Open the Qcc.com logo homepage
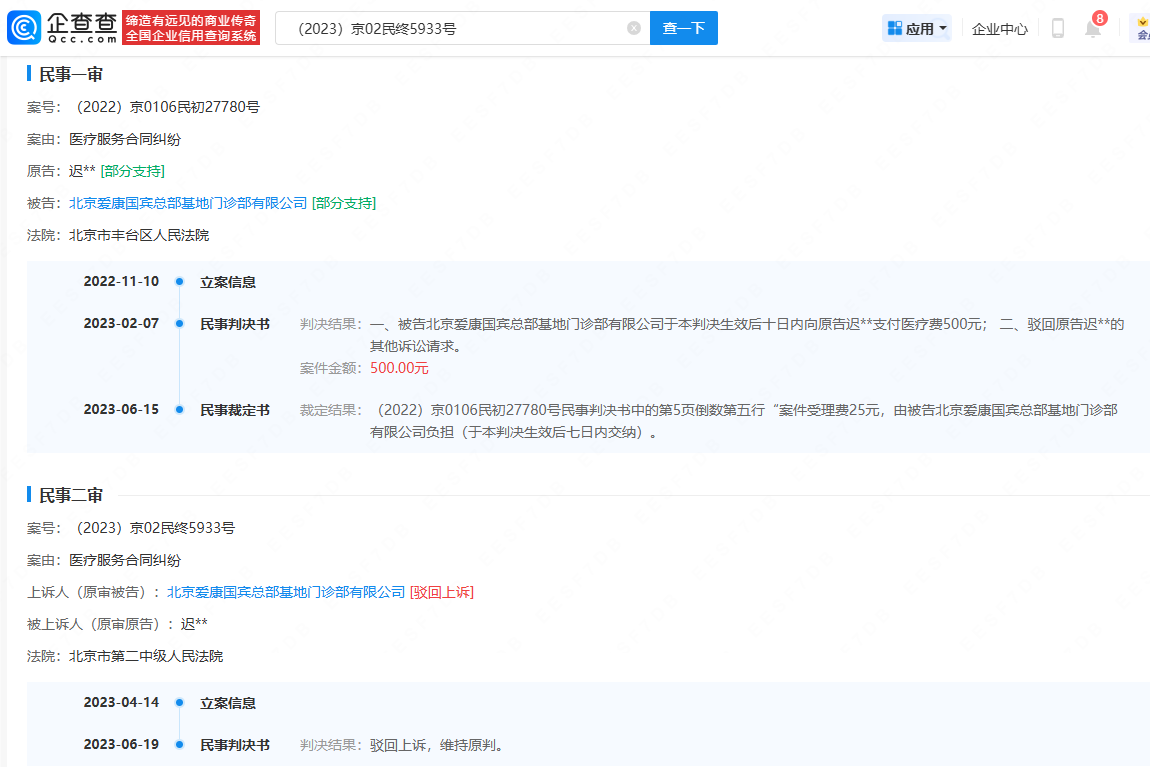This screenshot has width=1150, height=767. tap(62, 28)
